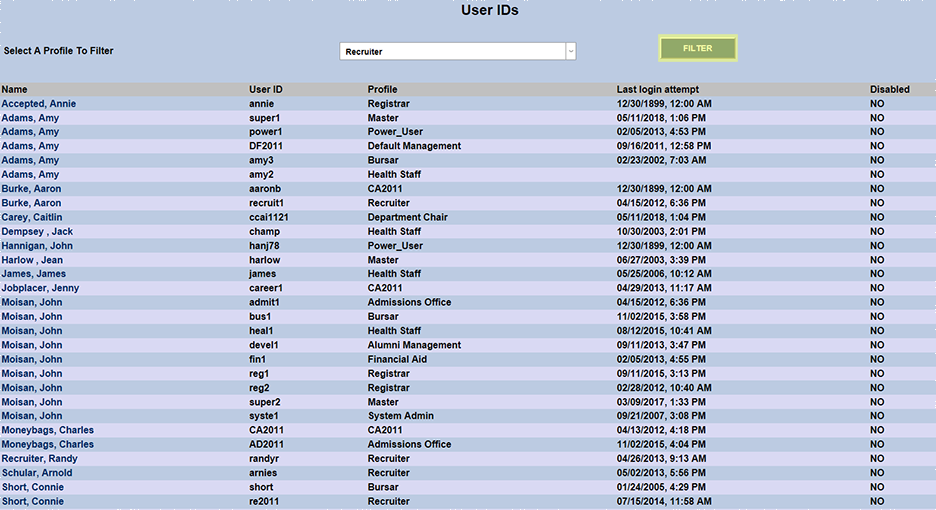Click the user ID 'arnies'
Screen dimensions: 936x510
click(263, 473)
